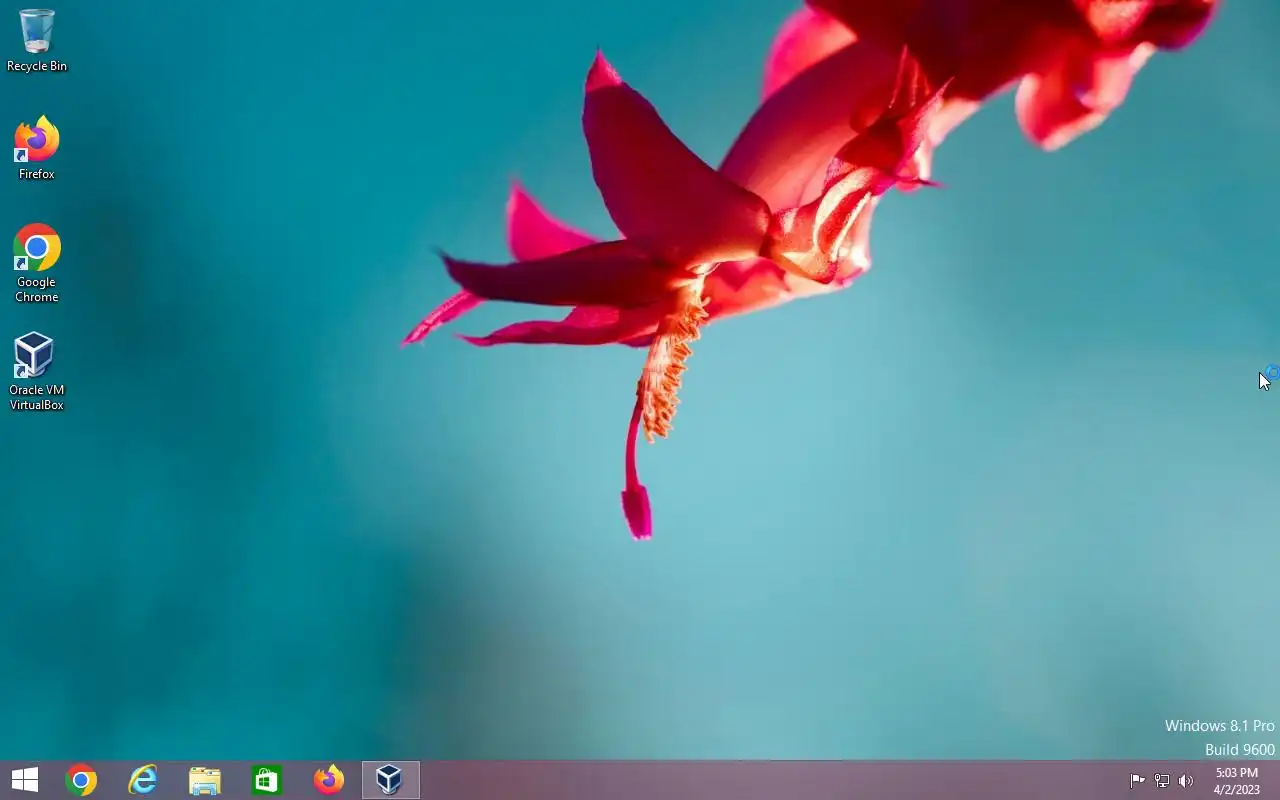The height and width of the screenshot is (800, 1280).
Task: Launch Firefox from the taskbar
Action: [329, 780]
